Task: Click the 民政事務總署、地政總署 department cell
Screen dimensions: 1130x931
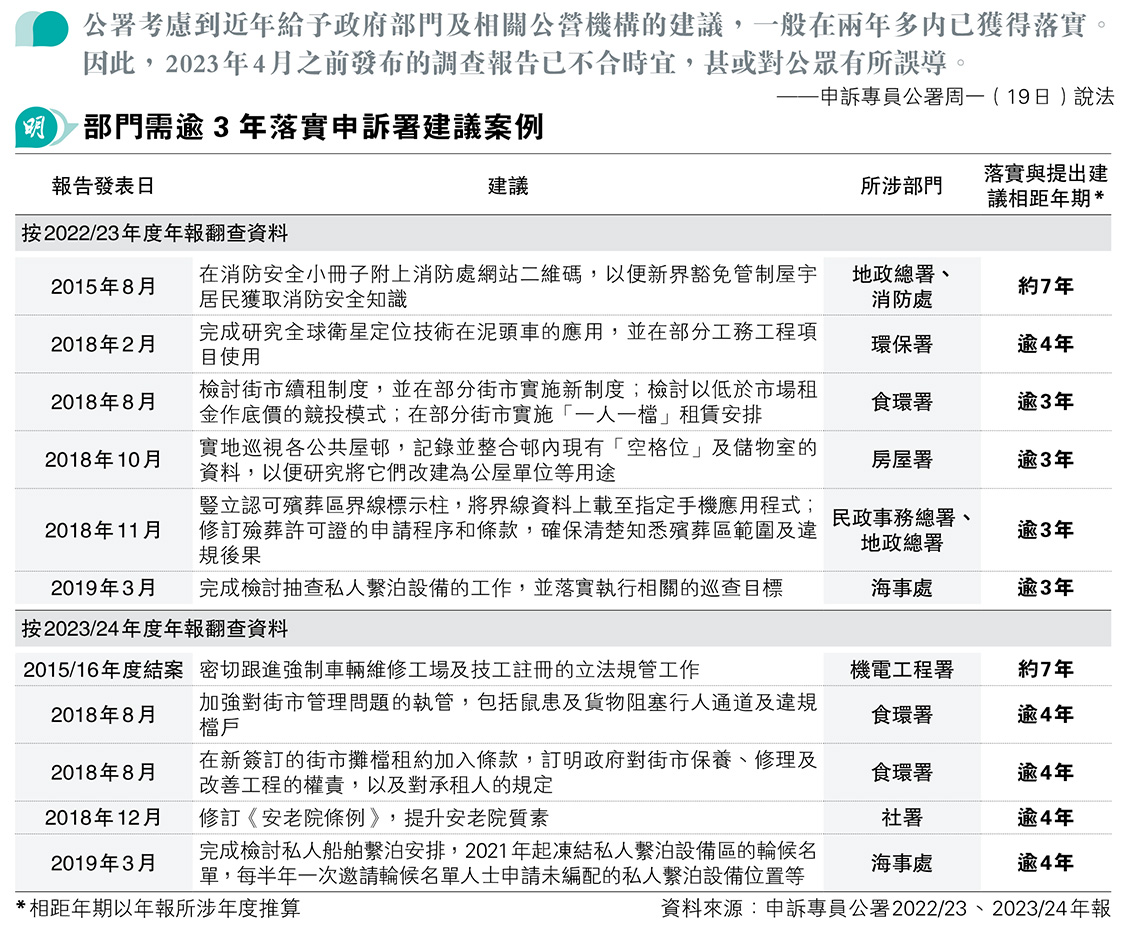Action: [x=900, y=530]
